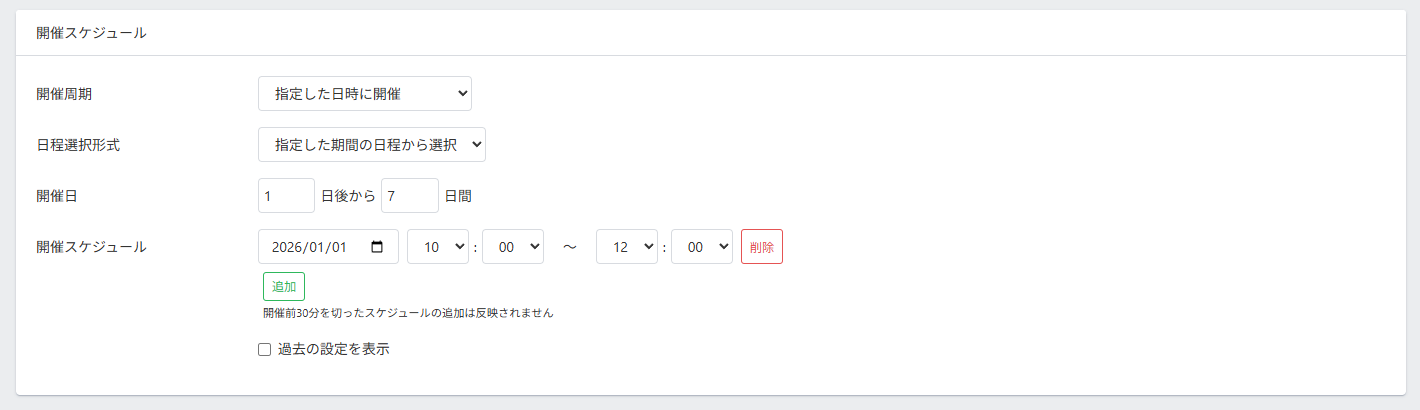Click the 開催前30分 notice text
The width and height of the screenshot is (1420, 410).
pyautogui.click(x=408, y=313)
